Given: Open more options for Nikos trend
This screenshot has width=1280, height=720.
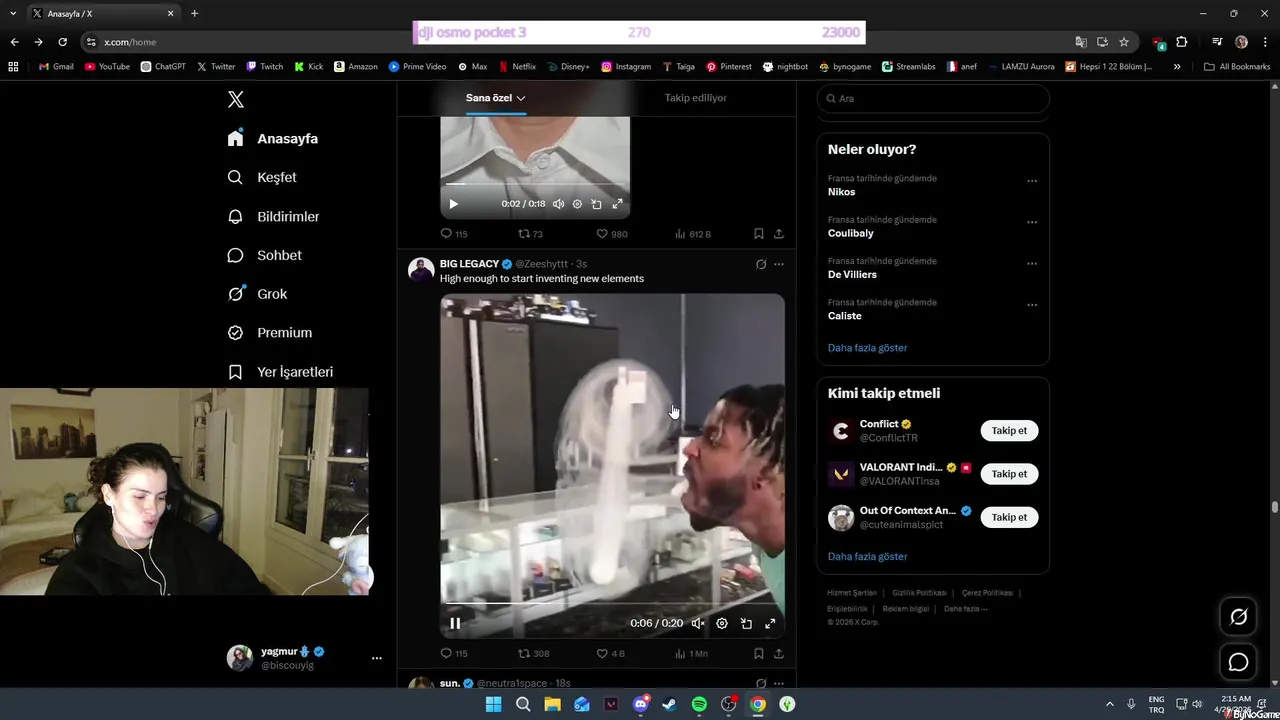Looking at the screenshot, I should coord(1032,181).
